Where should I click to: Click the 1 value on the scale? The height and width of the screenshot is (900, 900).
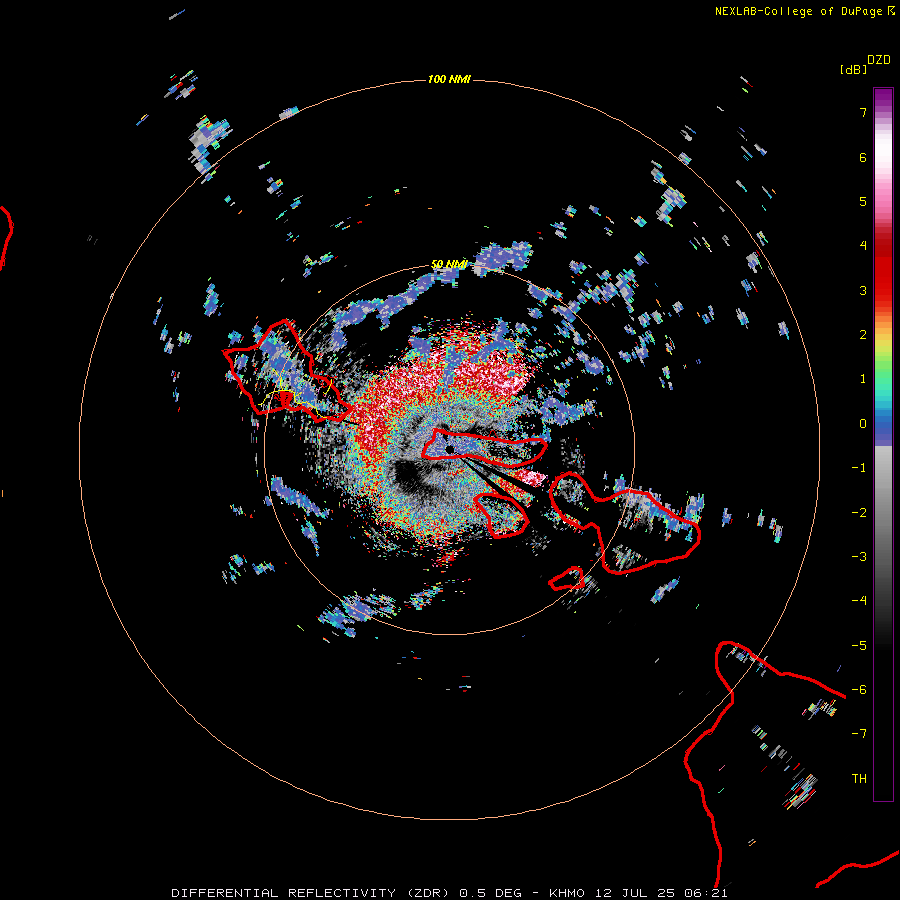point(863,379)
